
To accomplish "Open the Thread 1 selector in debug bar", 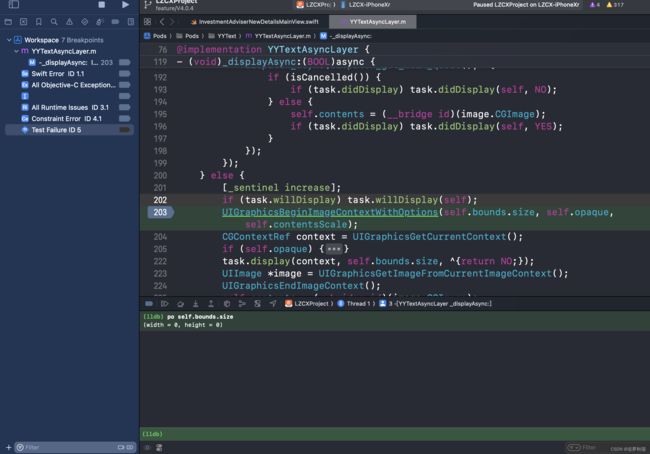I will (354, 304).
